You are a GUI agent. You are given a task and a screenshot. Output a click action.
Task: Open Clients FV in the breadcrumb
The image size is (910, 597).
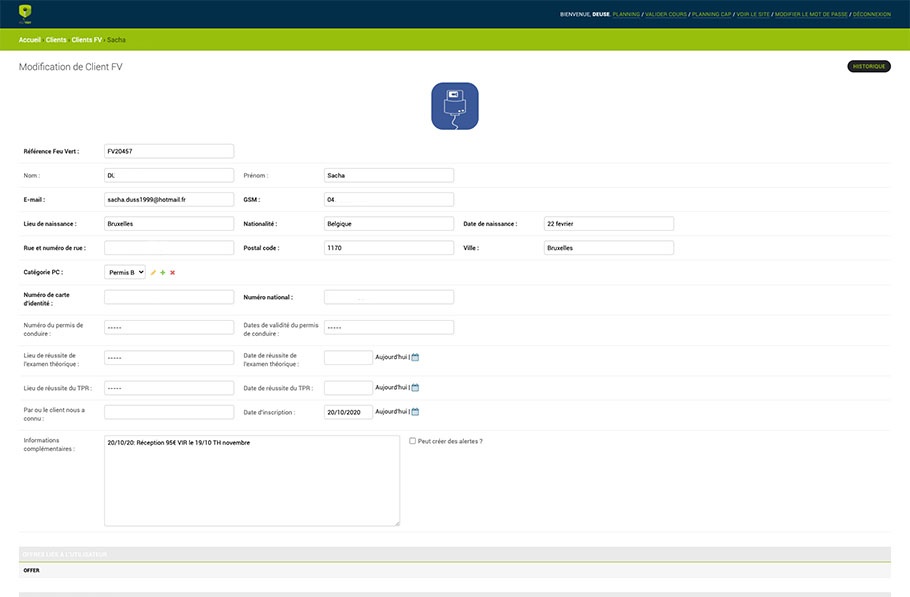tap(86, 40)
